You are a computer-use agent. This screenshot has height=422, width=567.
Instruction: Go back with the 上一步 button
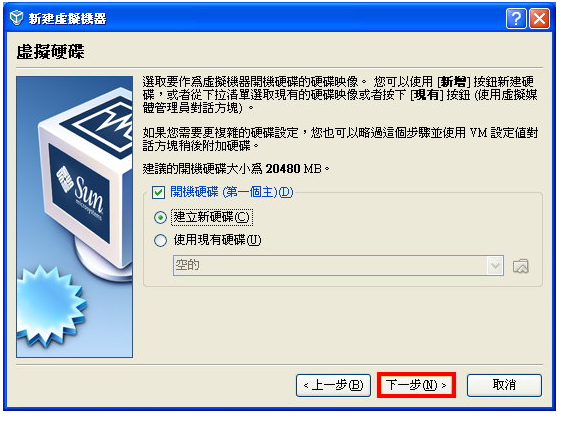(333, 385)
